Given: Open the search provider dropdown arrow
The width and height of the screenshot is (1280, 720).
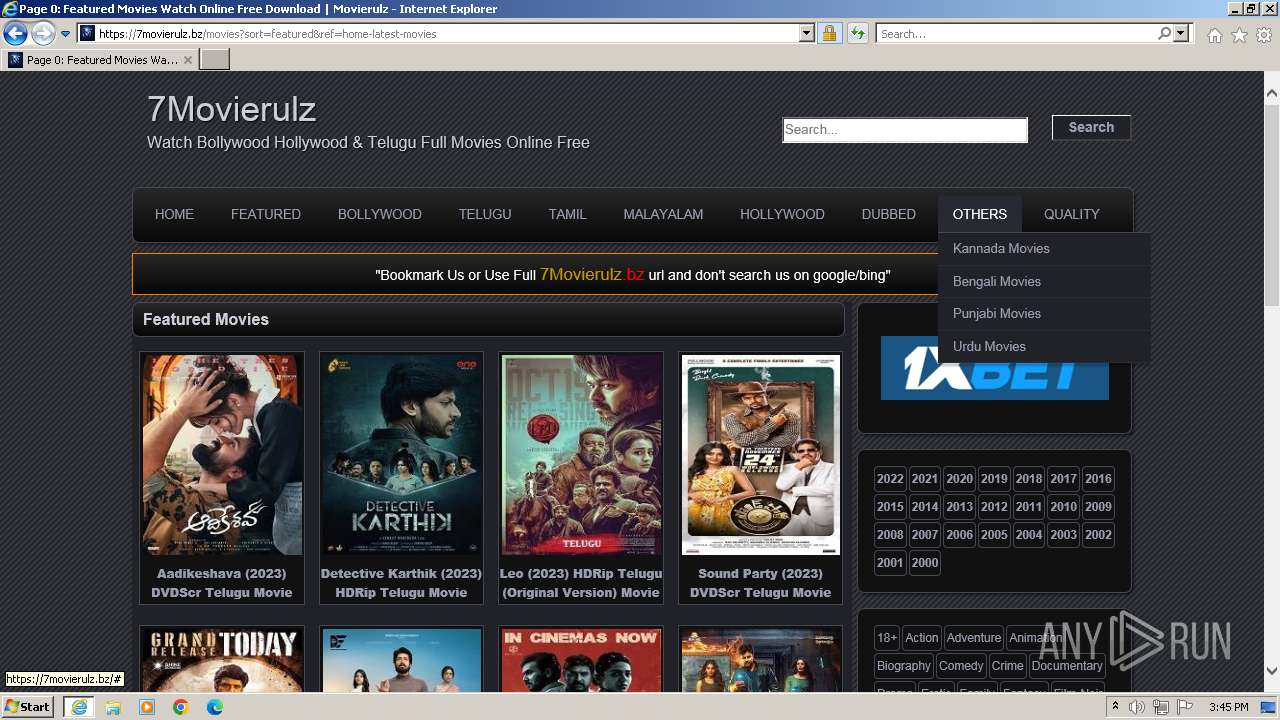Looking at the screenshot, I should coord(1181,33).
